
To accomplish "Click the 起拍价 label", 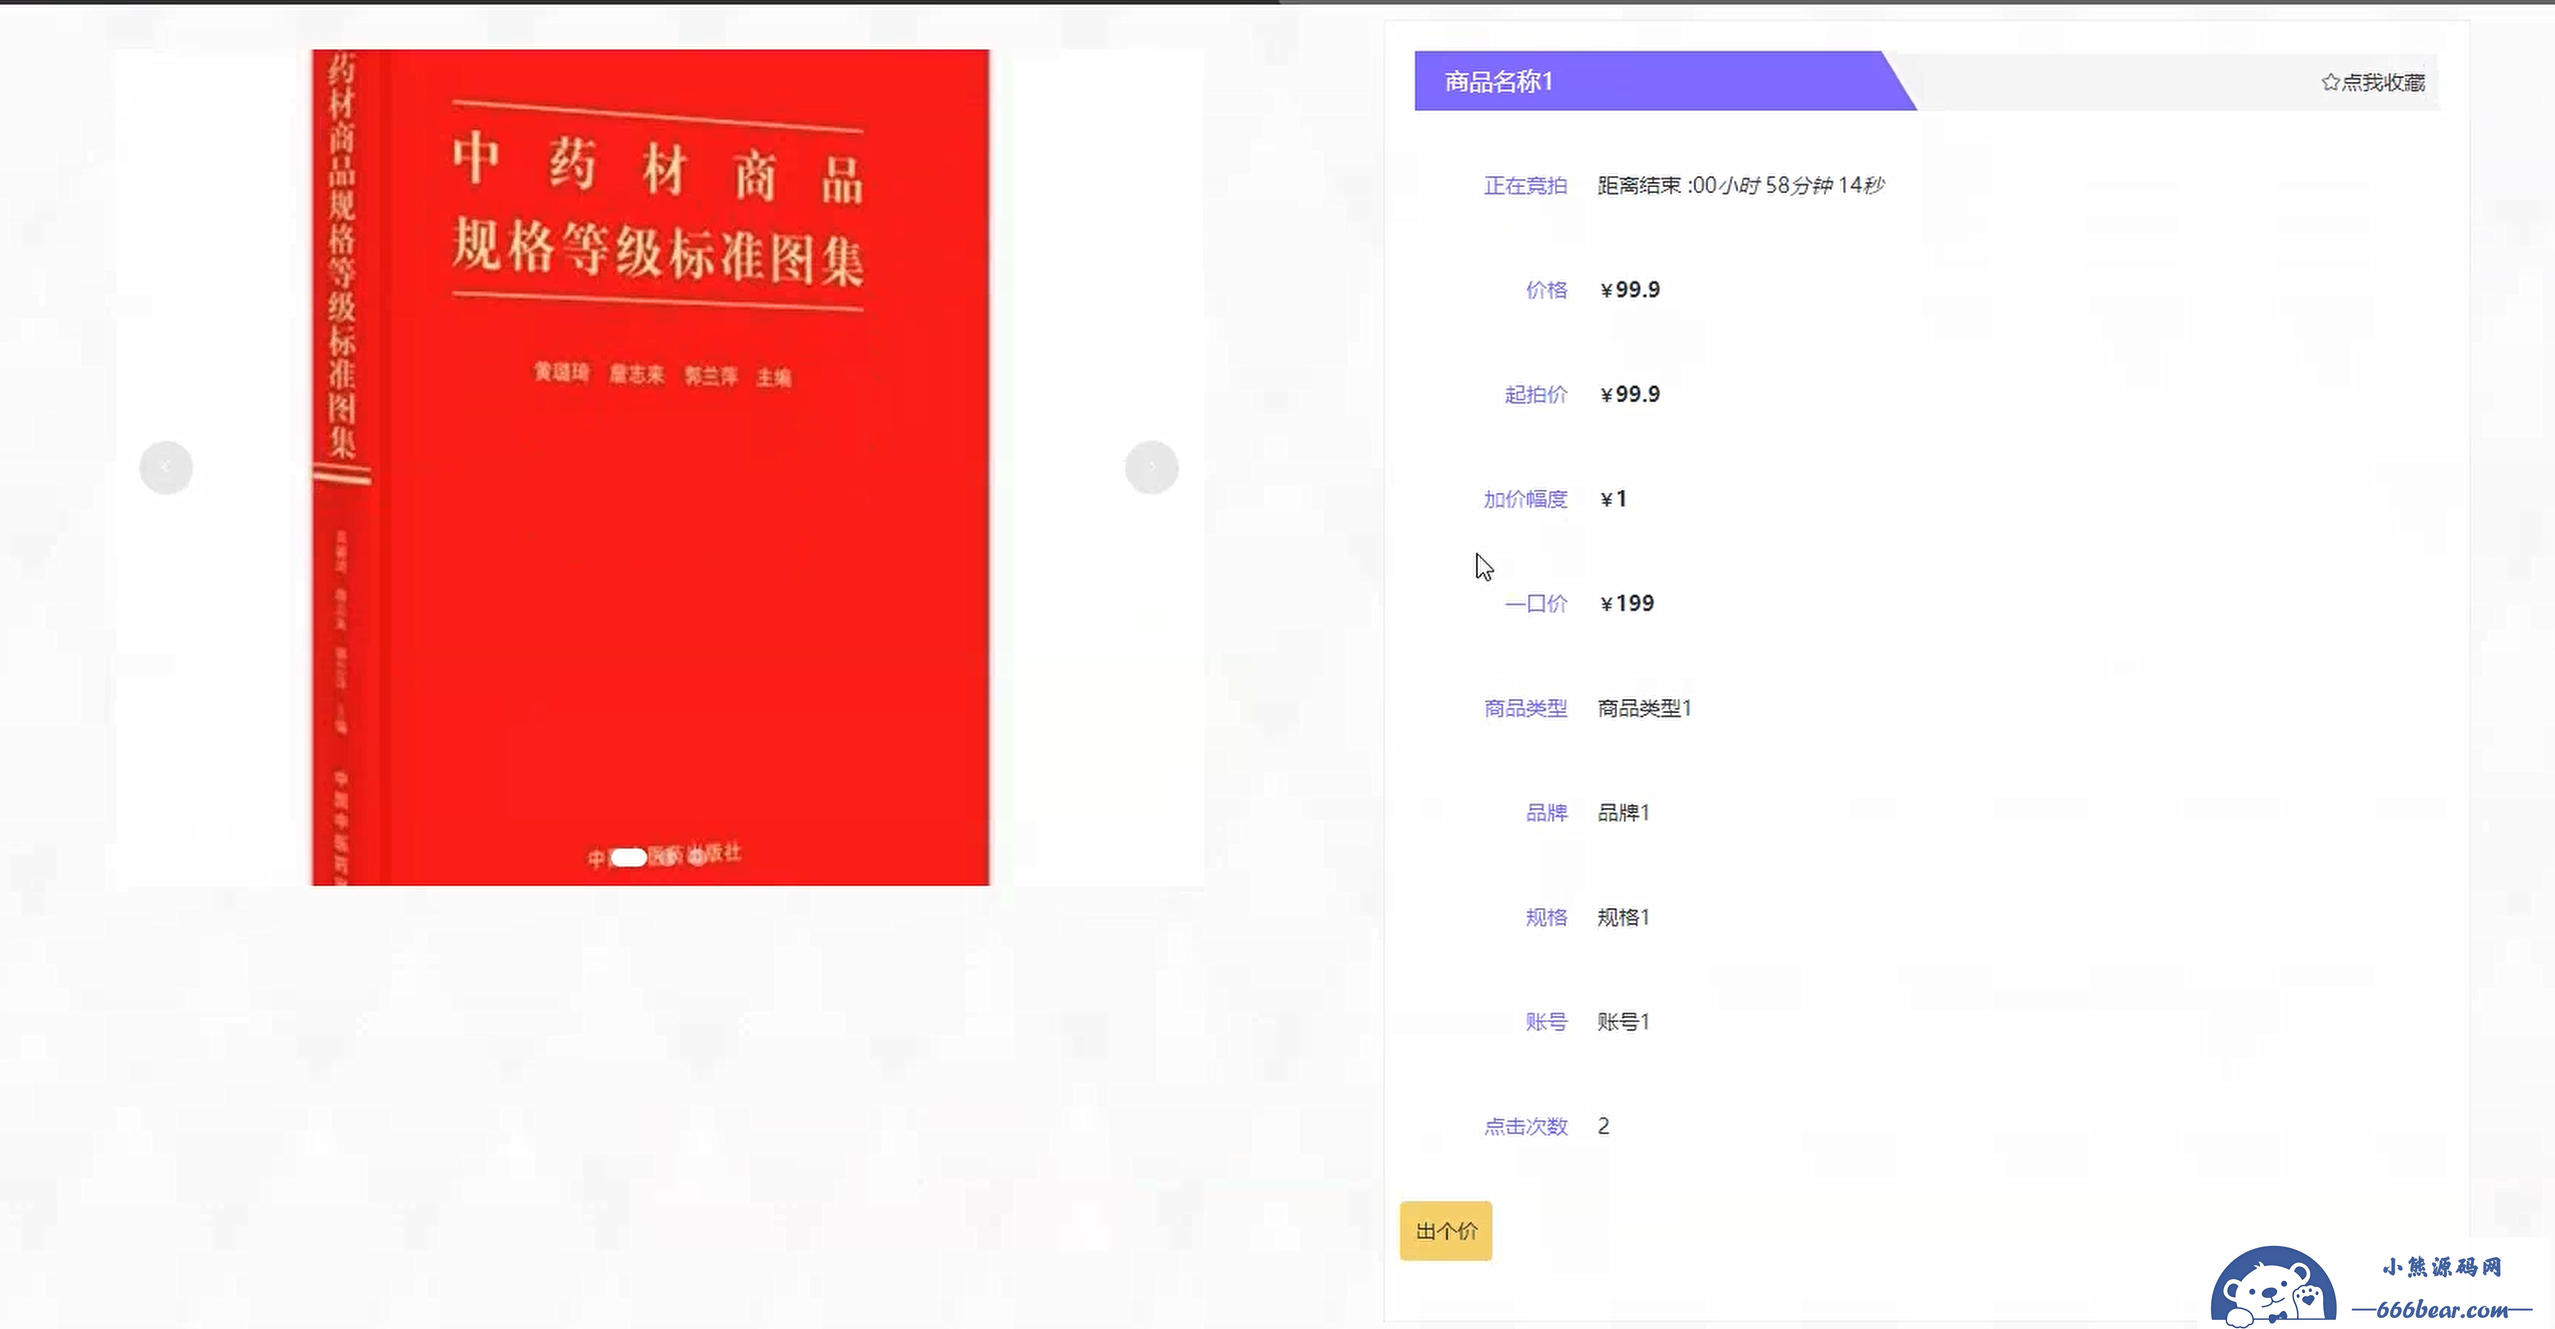I will click(1536, 394).
